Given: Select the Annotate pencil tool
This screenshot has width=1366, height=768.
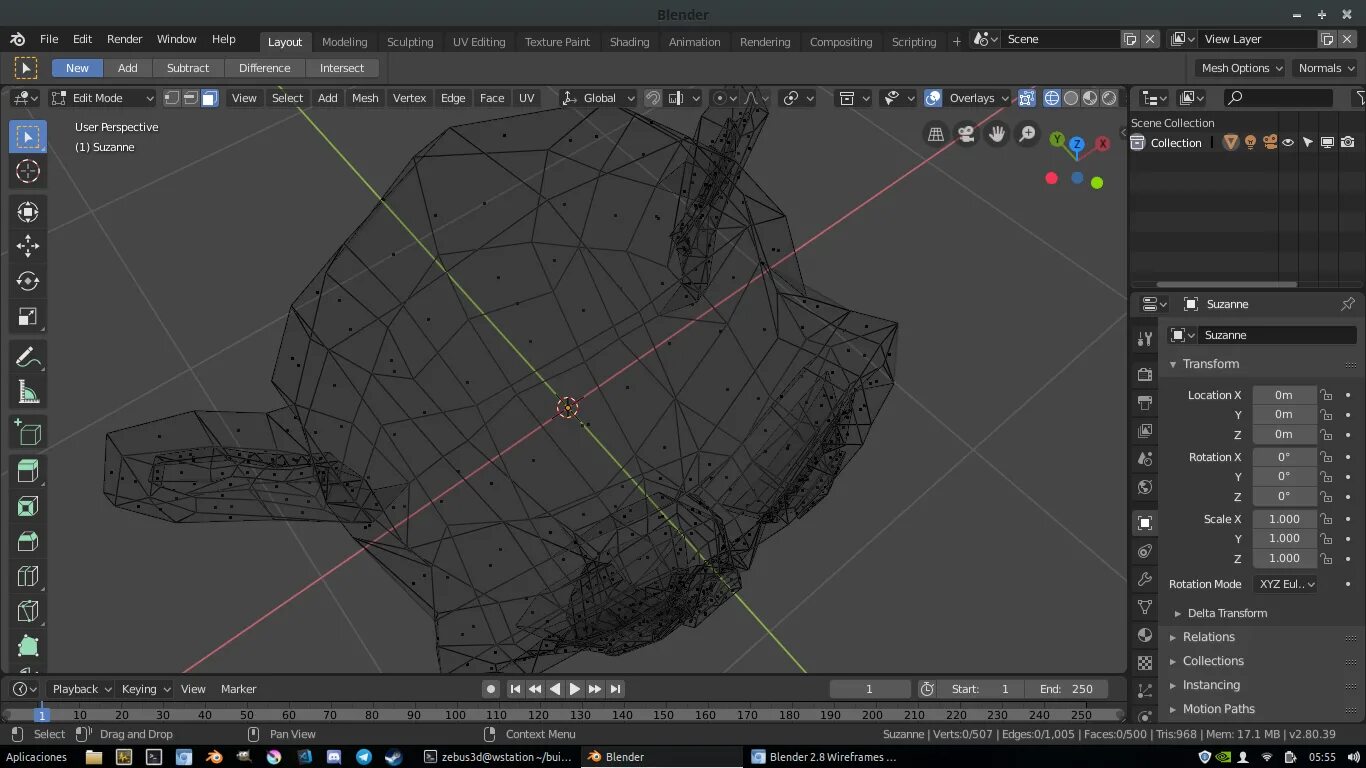Looking at the screenshot, I should pos(28,358).
